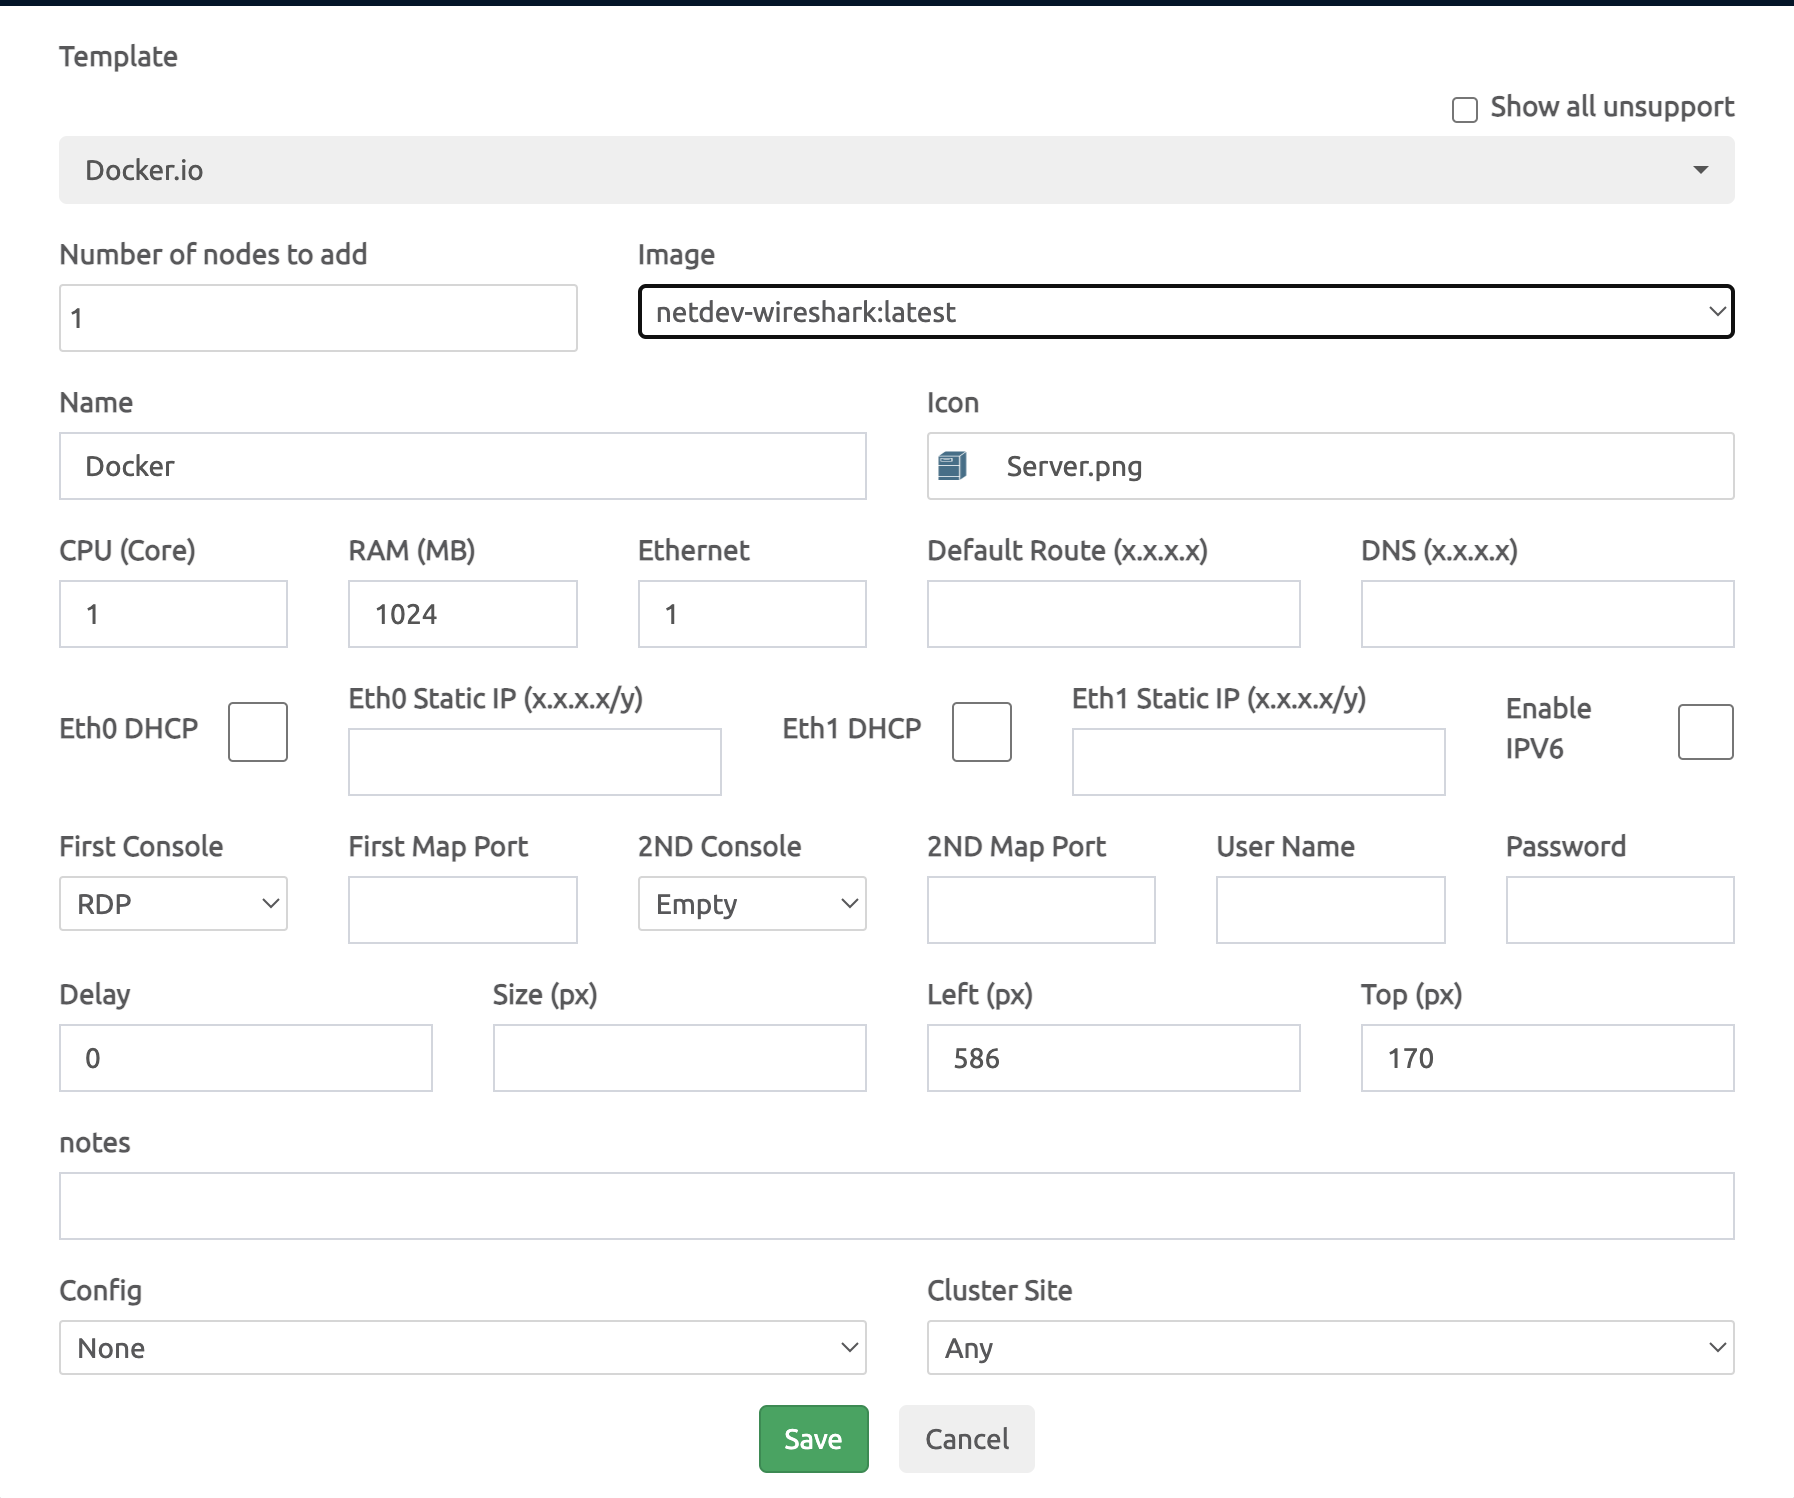Click the green Save button
The width and height of the screenshot is (1794, 1498).
pyautogui.click(x=813, y=1439)
